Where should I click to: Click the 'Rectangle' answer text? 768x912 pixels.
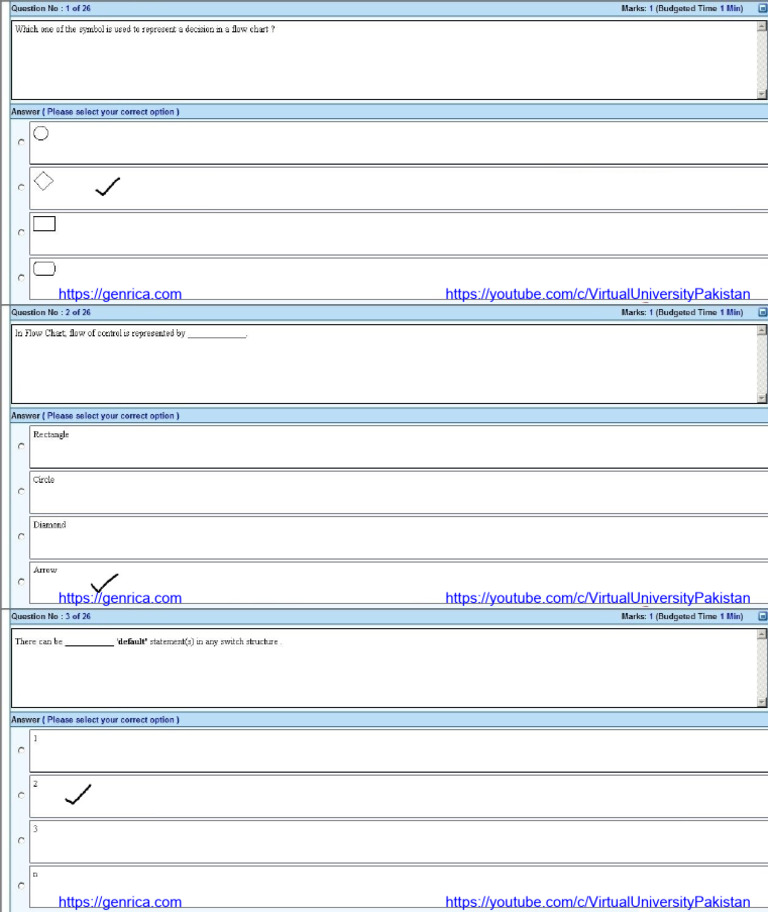click(51, 434)
